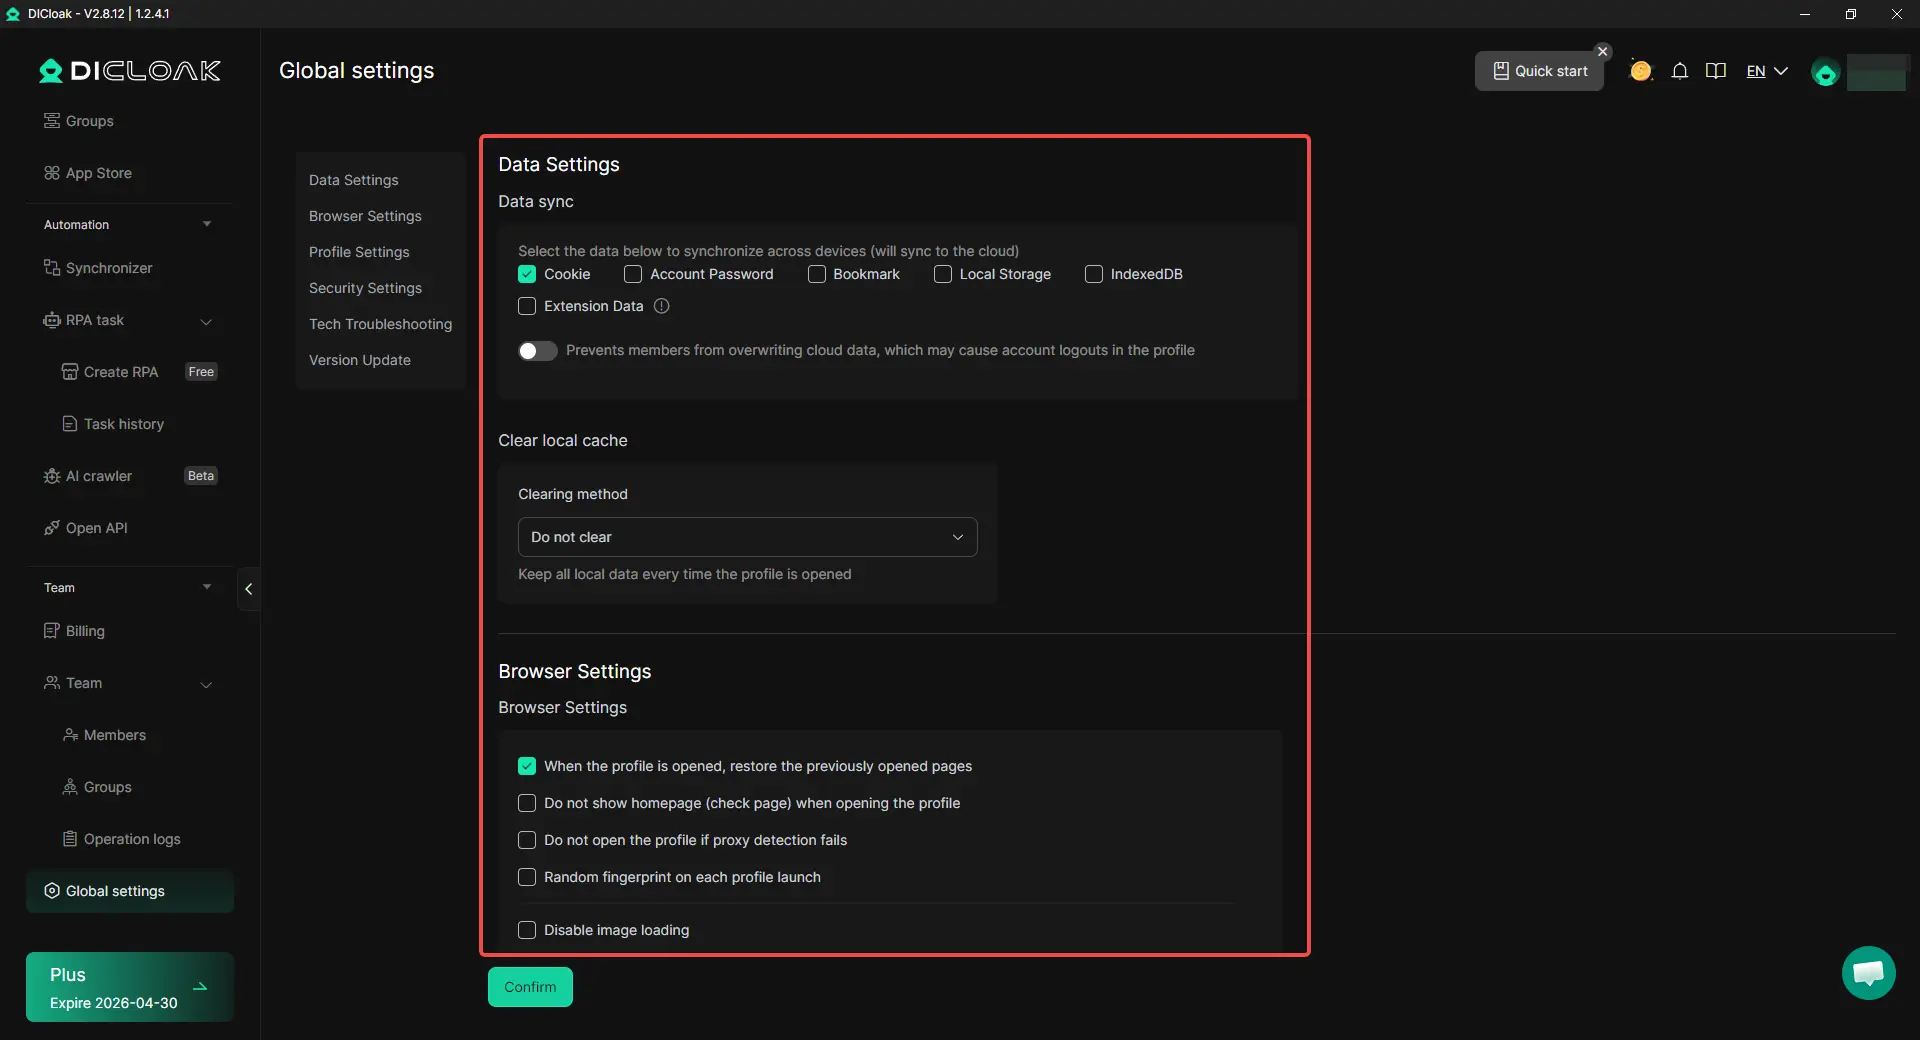Screen dimensions: 1920x1040
Task: Open the Synchronizer sidebar item
Action: (x=109, y=268)
